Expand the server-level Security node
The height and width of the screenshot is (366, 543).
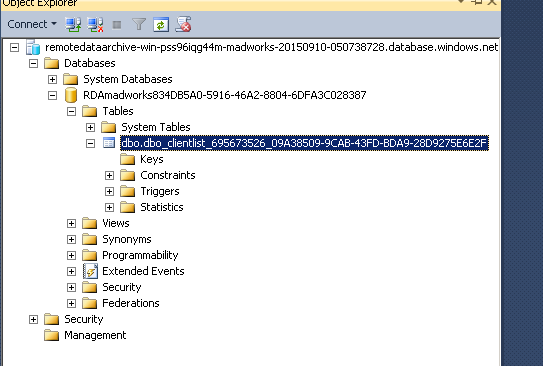pos(33,320)
